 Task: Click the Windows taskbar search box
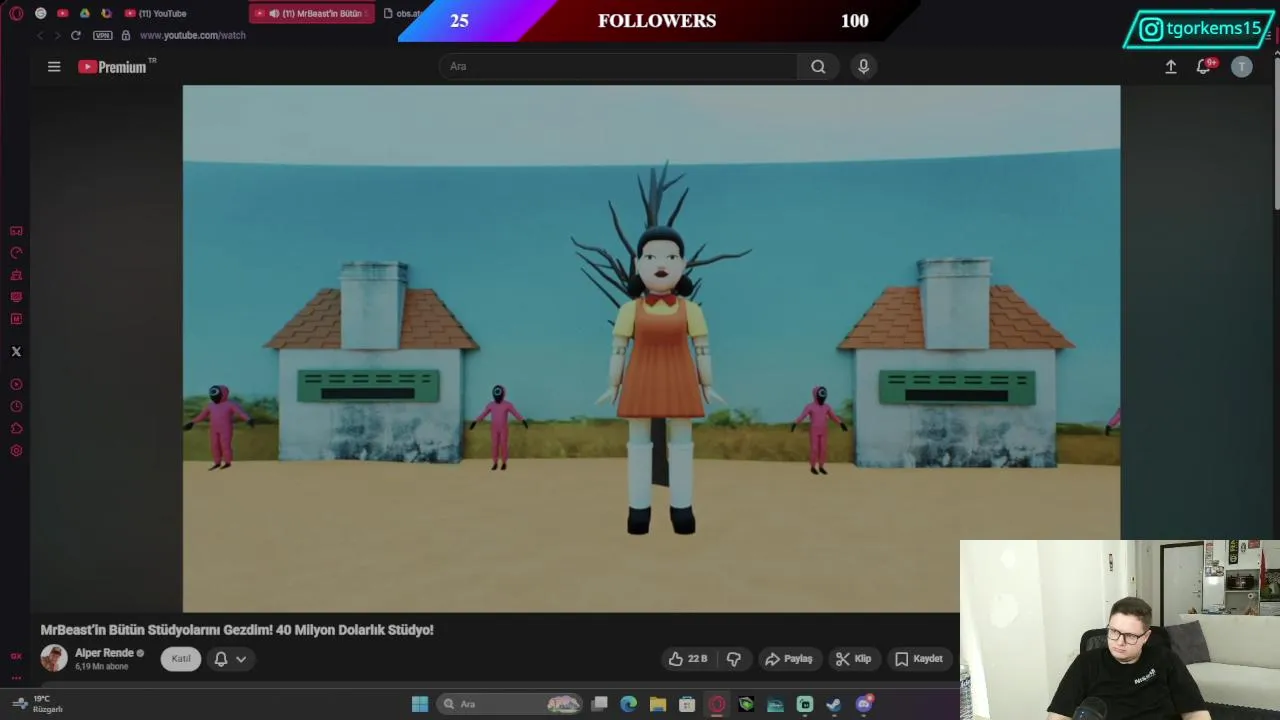tap(511, 704)
